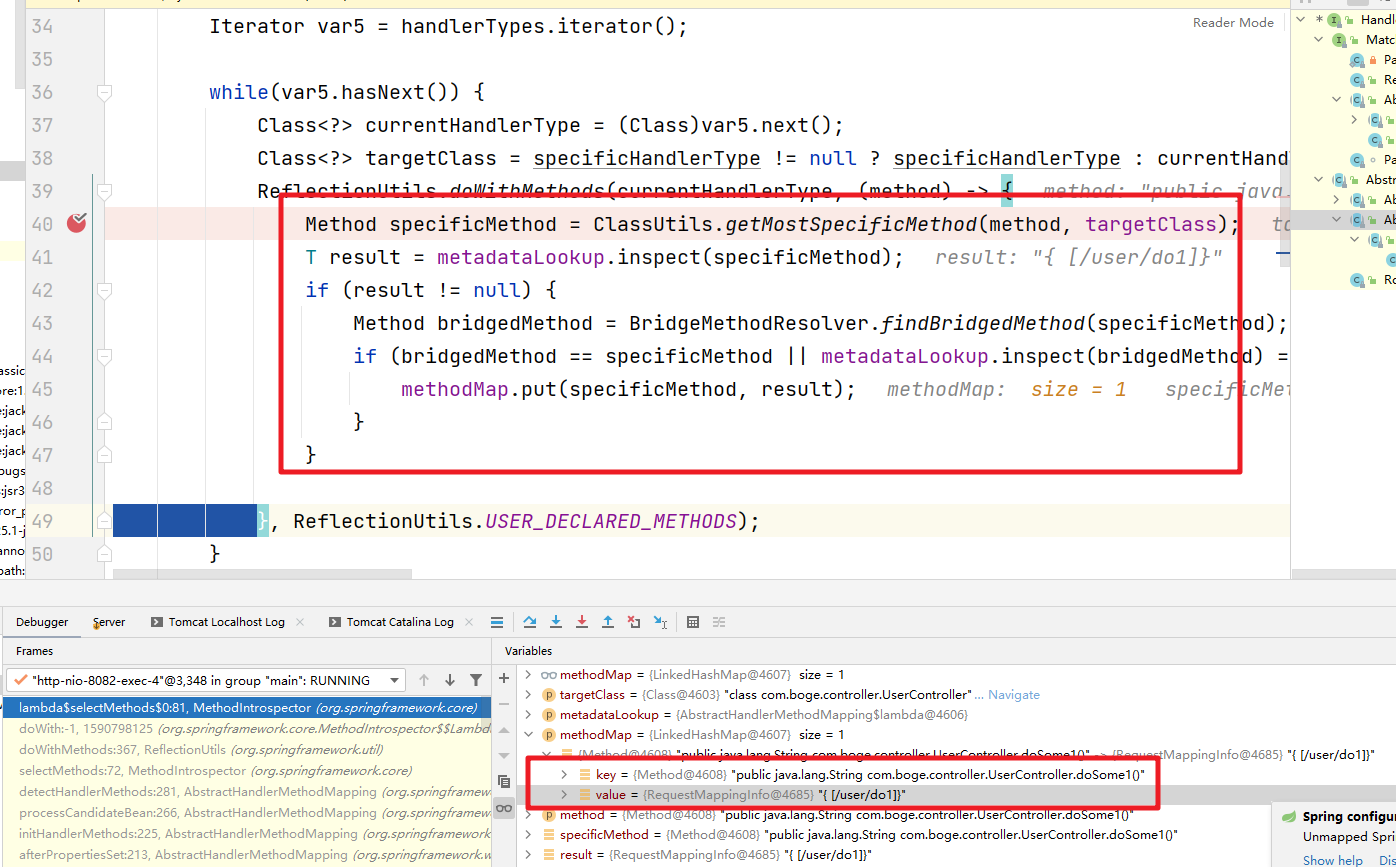Toggle the breakpoint on line 40
The height and width of the screenshot is (867, 1396).
point(77,224)
